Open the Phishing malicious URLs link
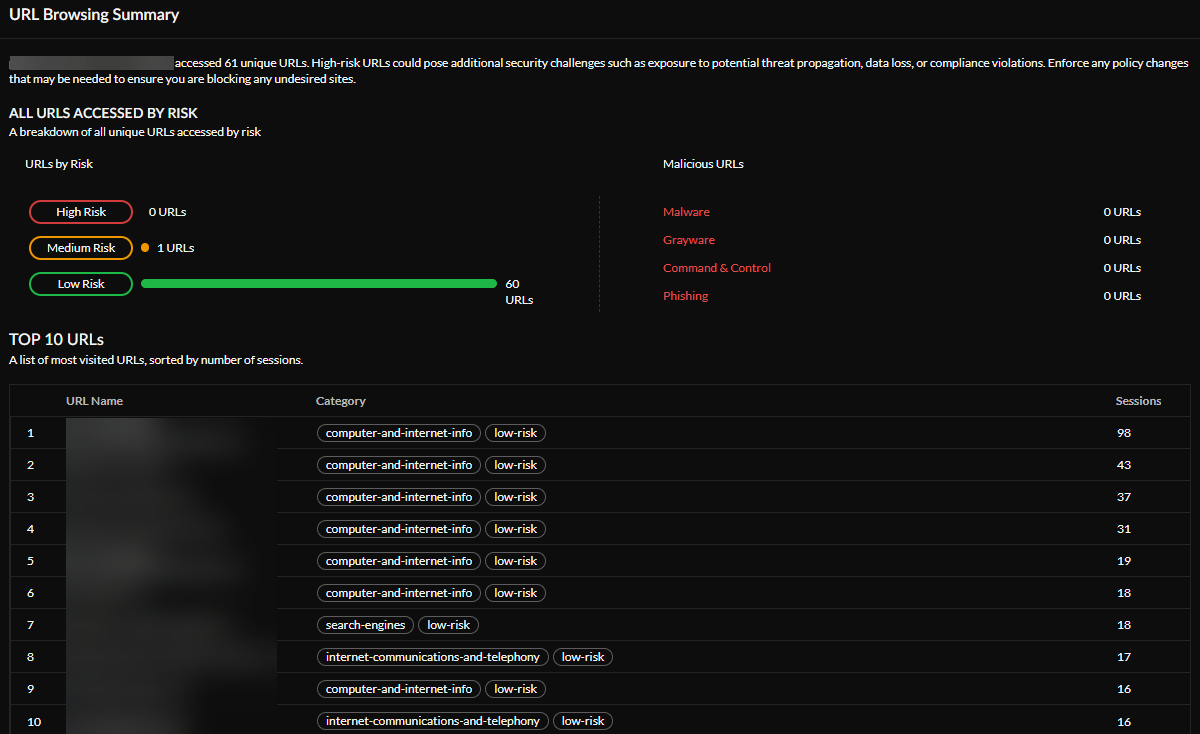Image resolution: width=1200 pixels, height=734 pixels. 685,296
